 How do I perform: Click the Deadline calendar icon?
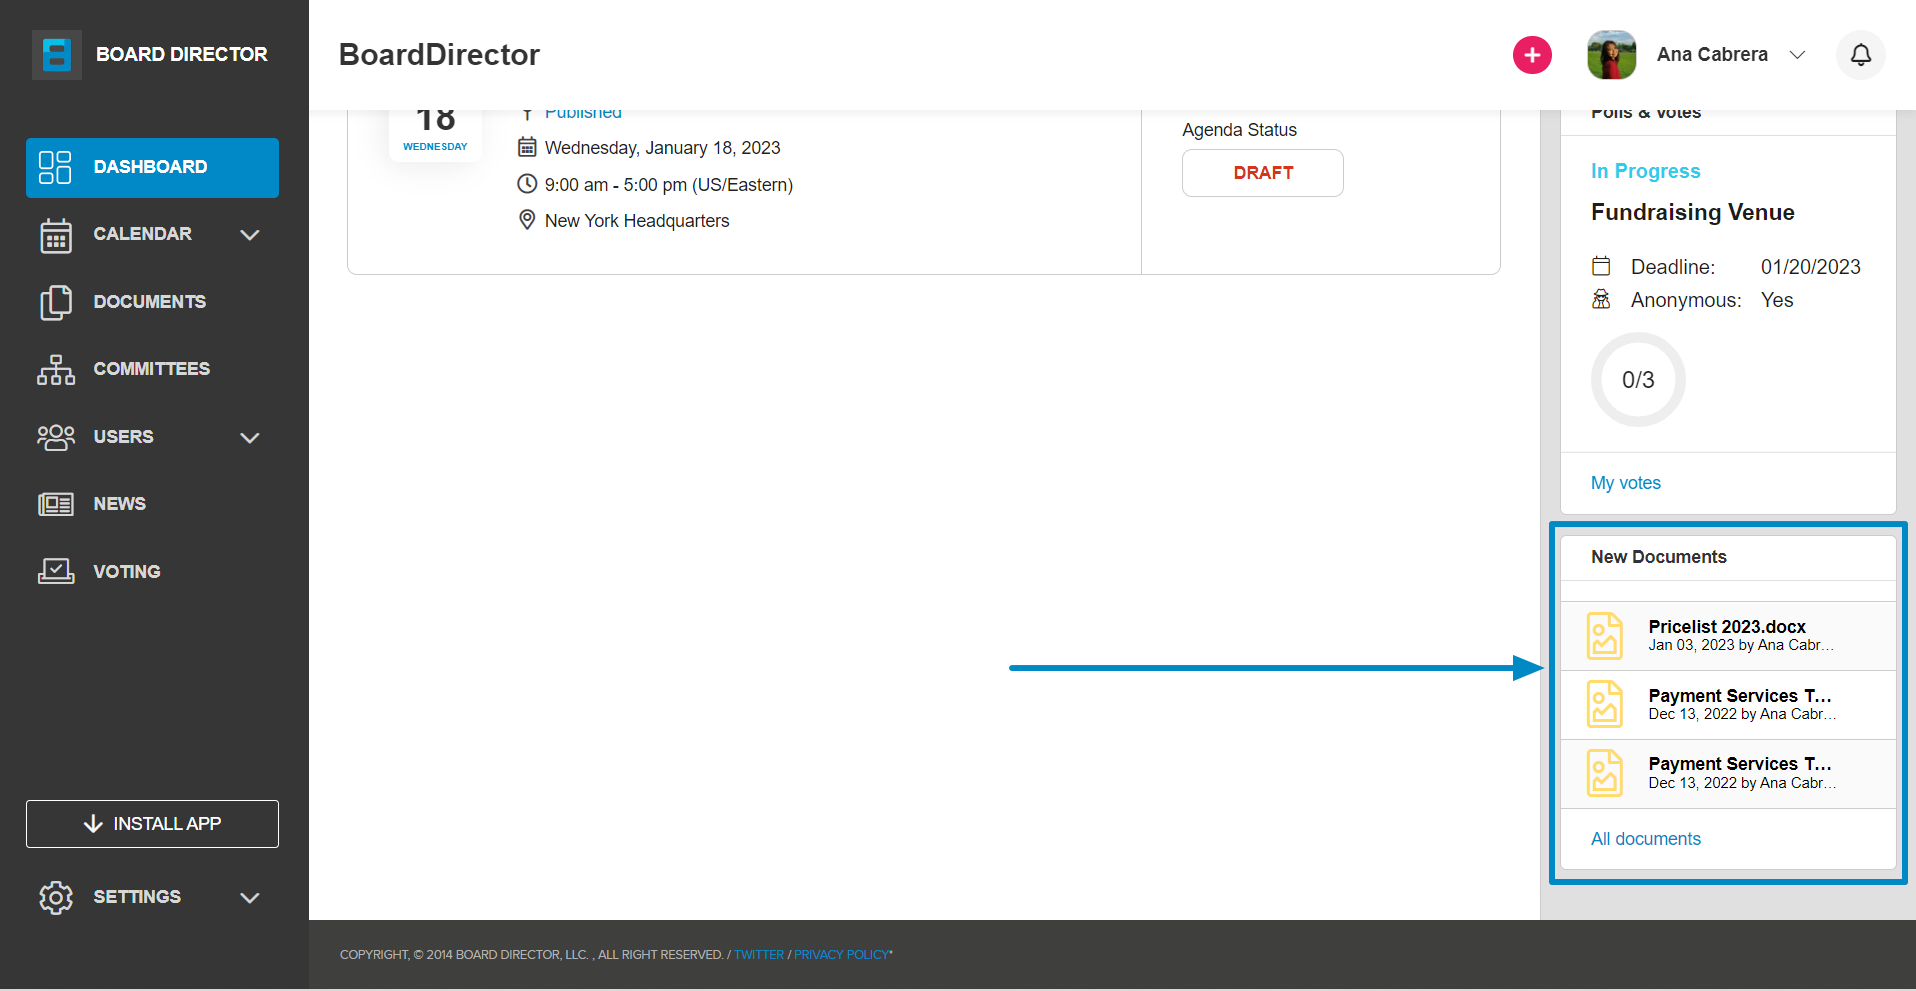click(1601, 266)
